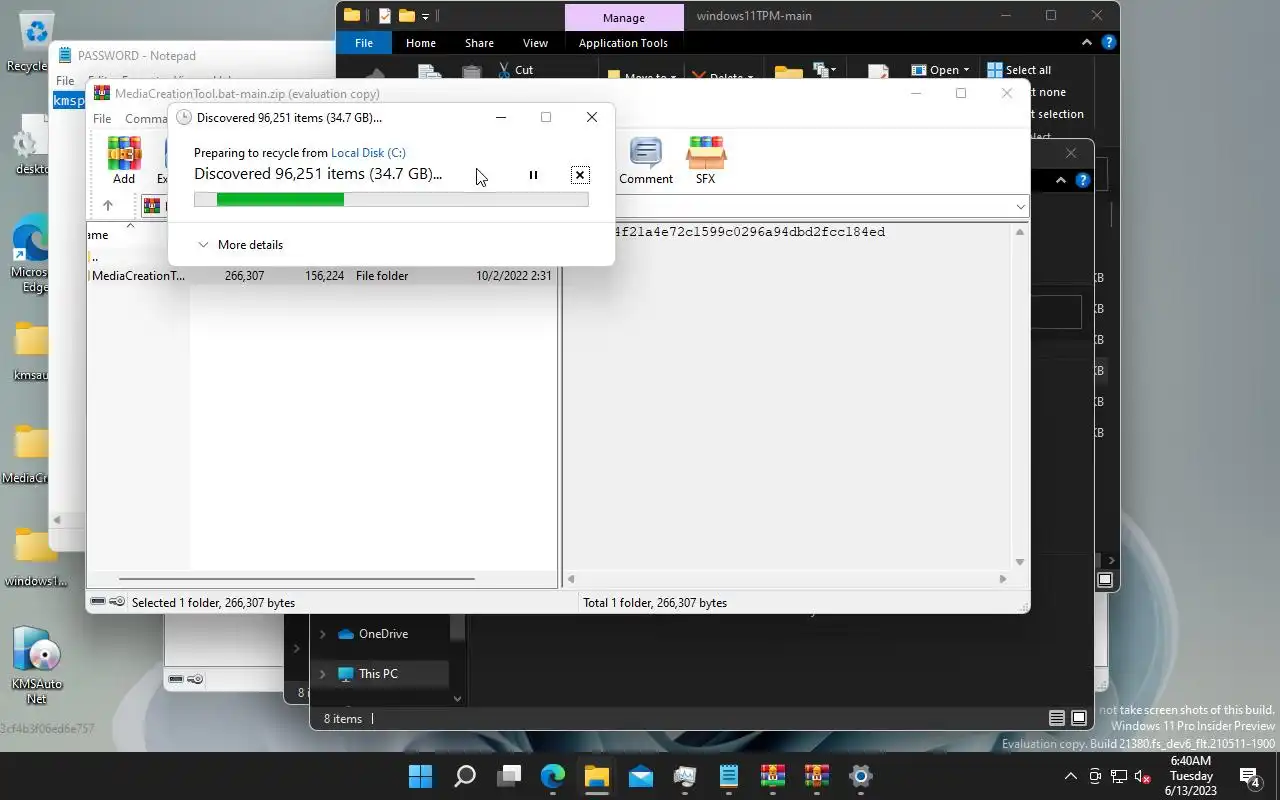This screenshot has width=1280, height=800.
Task: Open taskbar Search
Action: tap(465, 776)
